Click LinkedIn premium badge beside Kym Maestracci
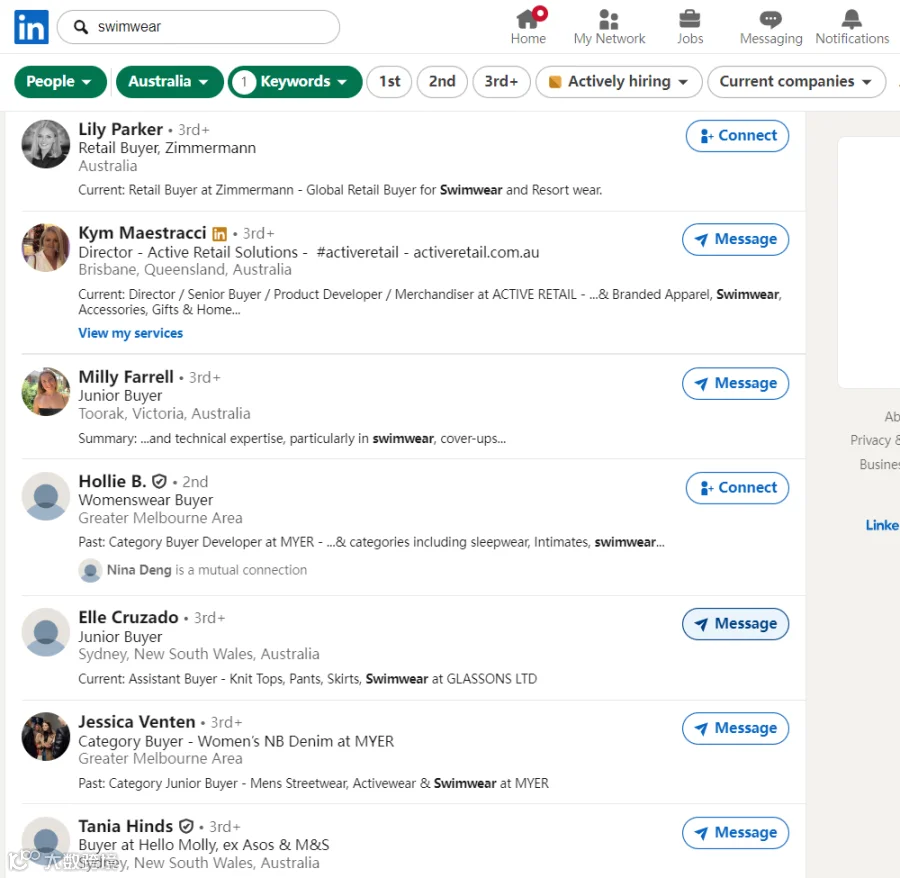 tap(219, 234)
